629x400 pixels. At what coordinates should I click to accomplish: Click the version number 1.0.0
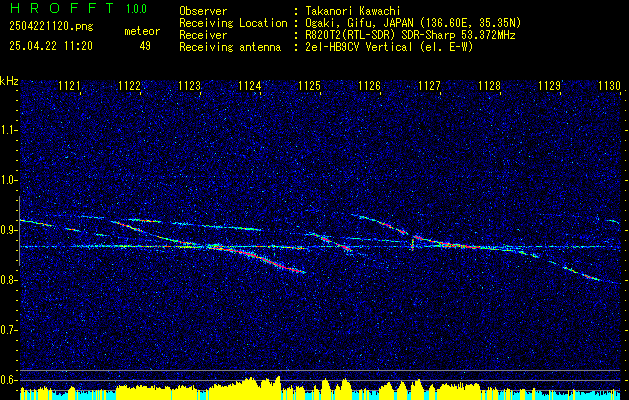(136, 9)
